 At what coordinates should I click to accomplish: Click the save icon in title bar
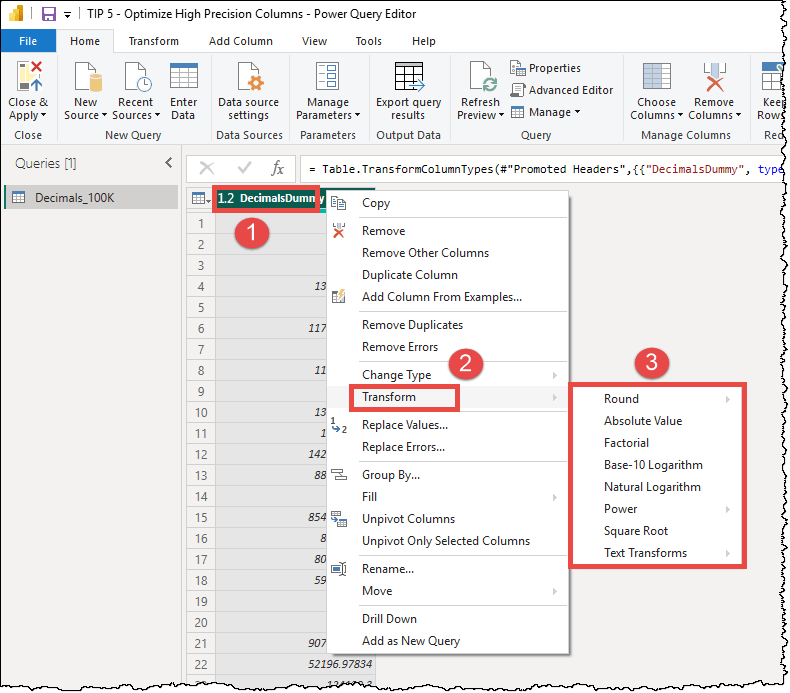48,14
